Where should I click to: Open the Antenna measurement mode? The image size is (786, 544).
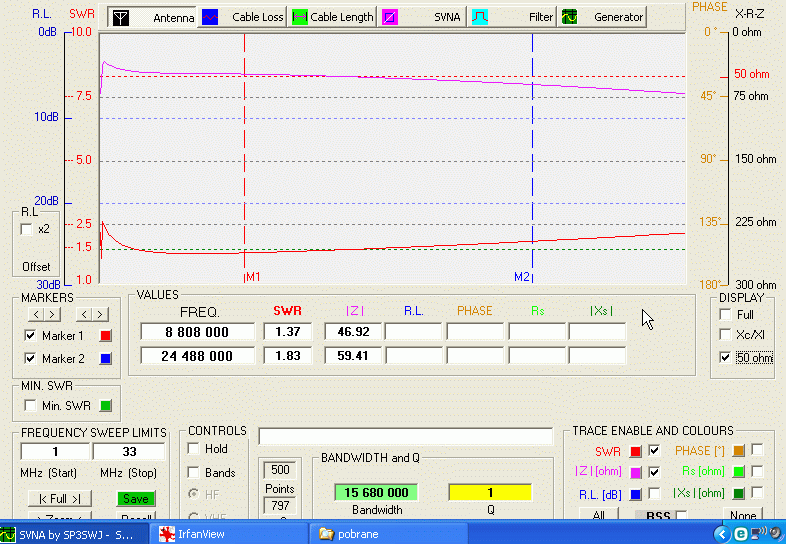pos(153,17)
